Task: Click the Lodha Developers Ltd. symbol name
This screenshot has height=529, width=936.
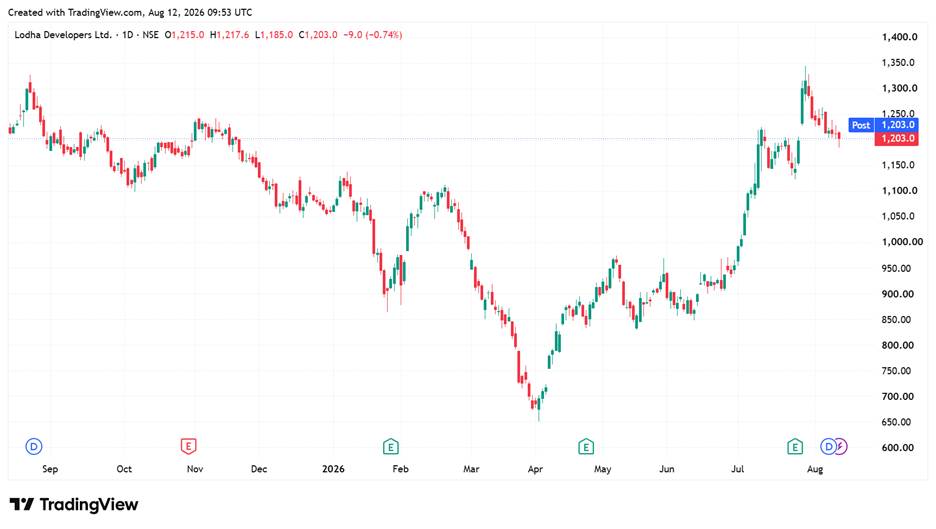Action: [63, 35]
